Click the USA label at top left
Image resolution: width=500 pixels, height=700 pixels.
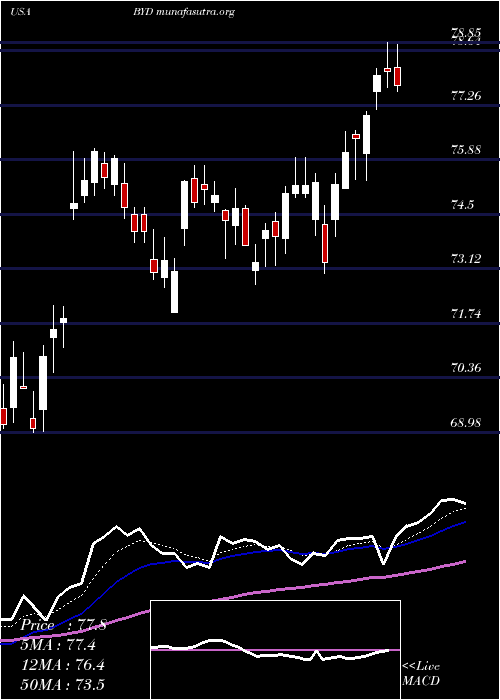pyautogui.click(x=20, y=12)
